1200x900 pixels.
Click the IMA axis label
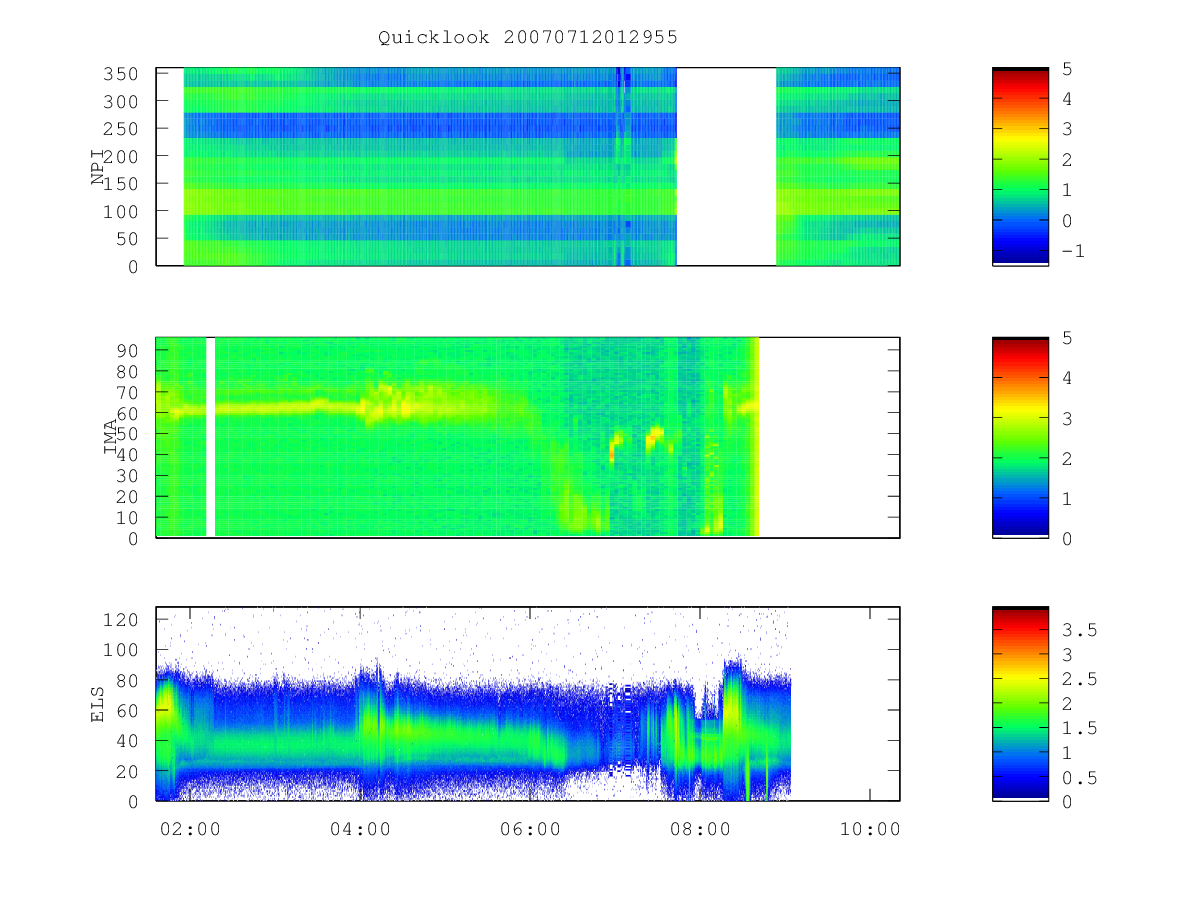click(110, 438)
